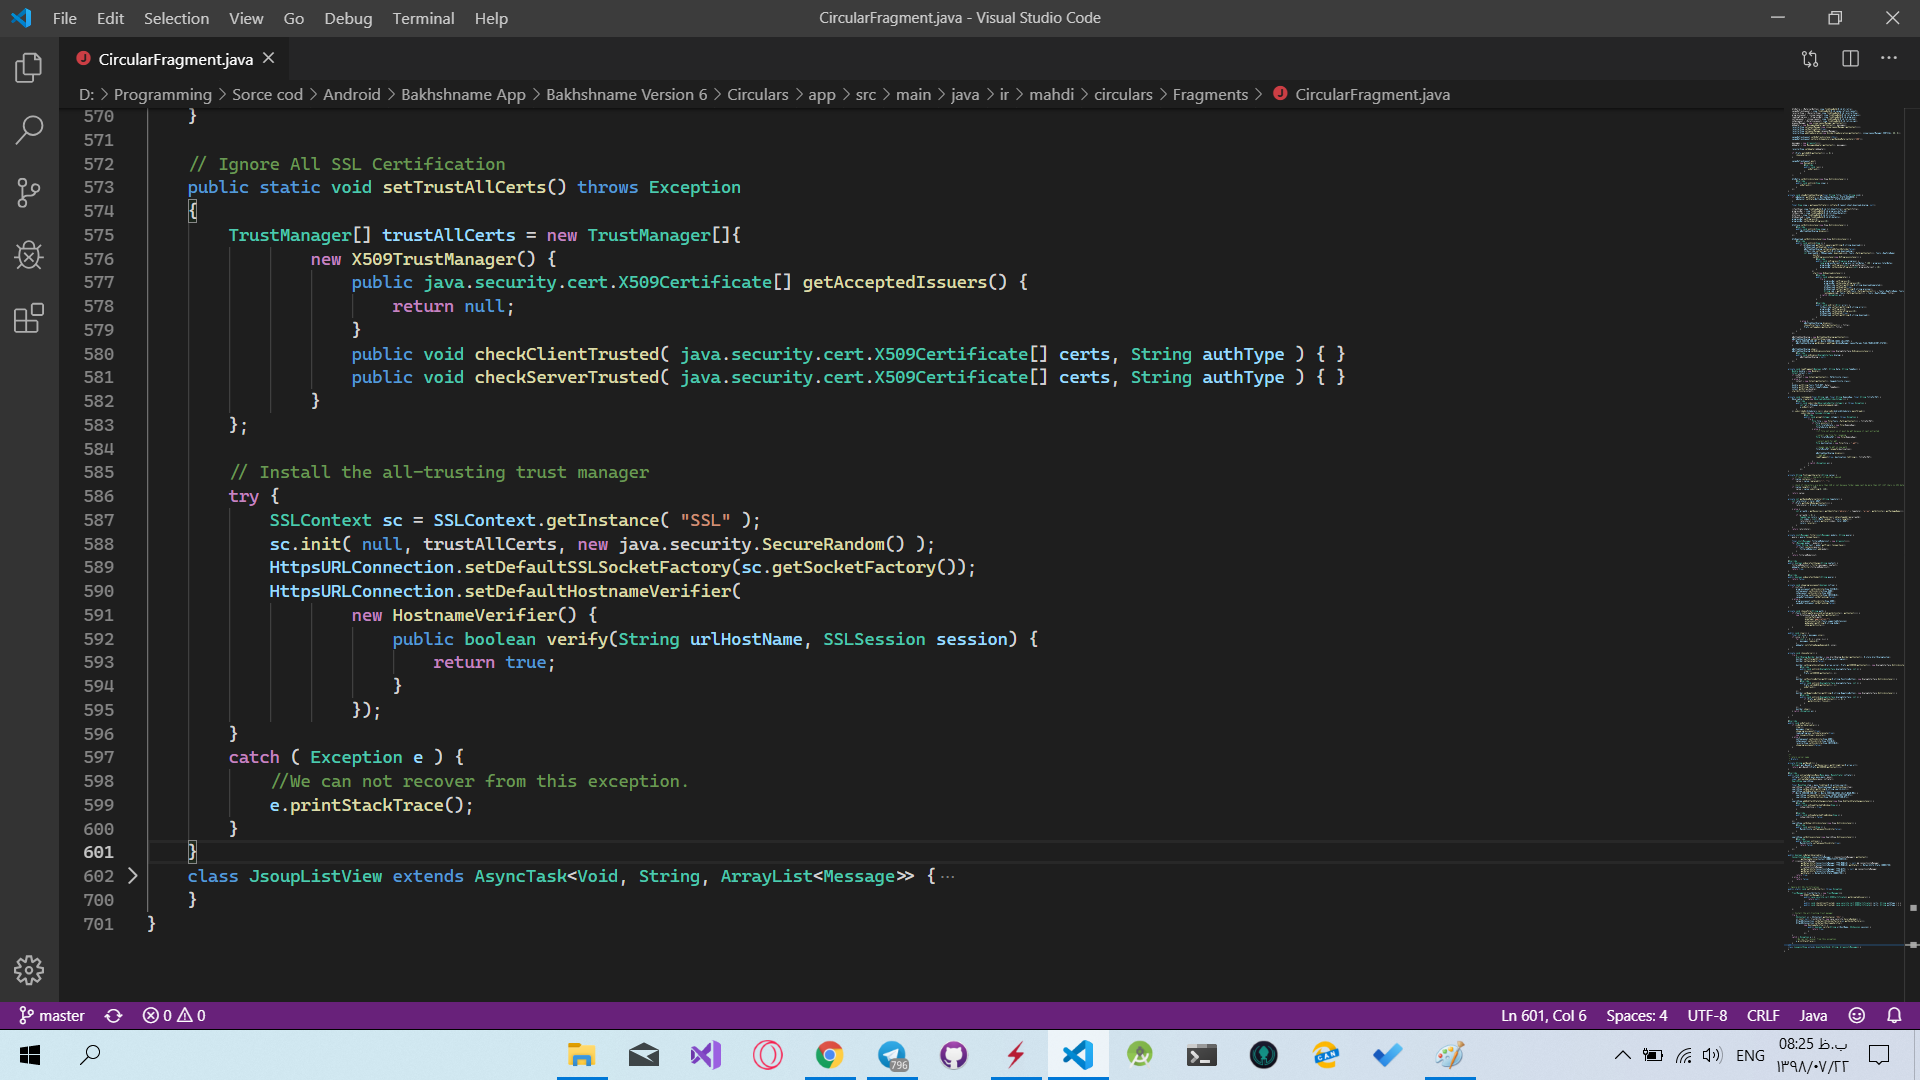Click the Fragments breadcrumb

(1210, 94)
